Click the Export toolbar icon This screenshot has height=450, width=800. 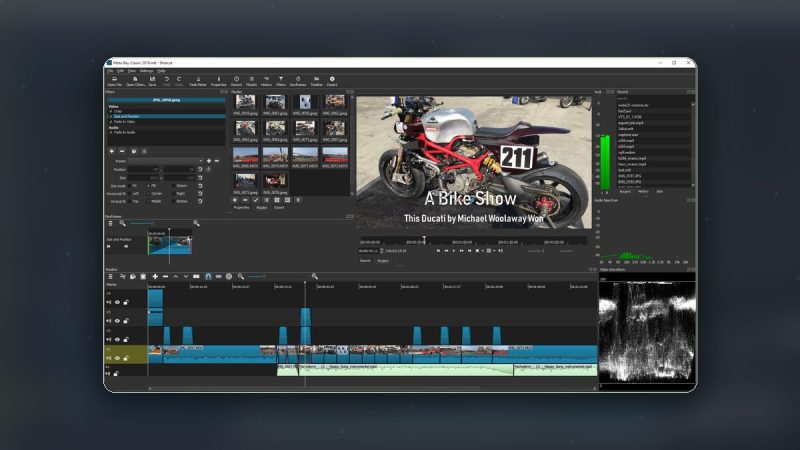coord(332,81)
